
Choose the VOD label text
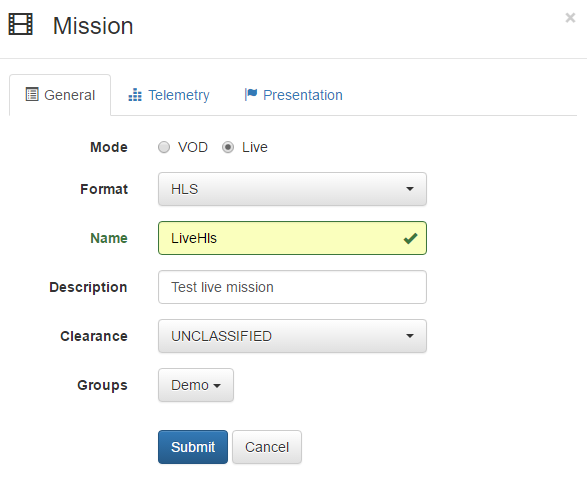pos(192,147)
